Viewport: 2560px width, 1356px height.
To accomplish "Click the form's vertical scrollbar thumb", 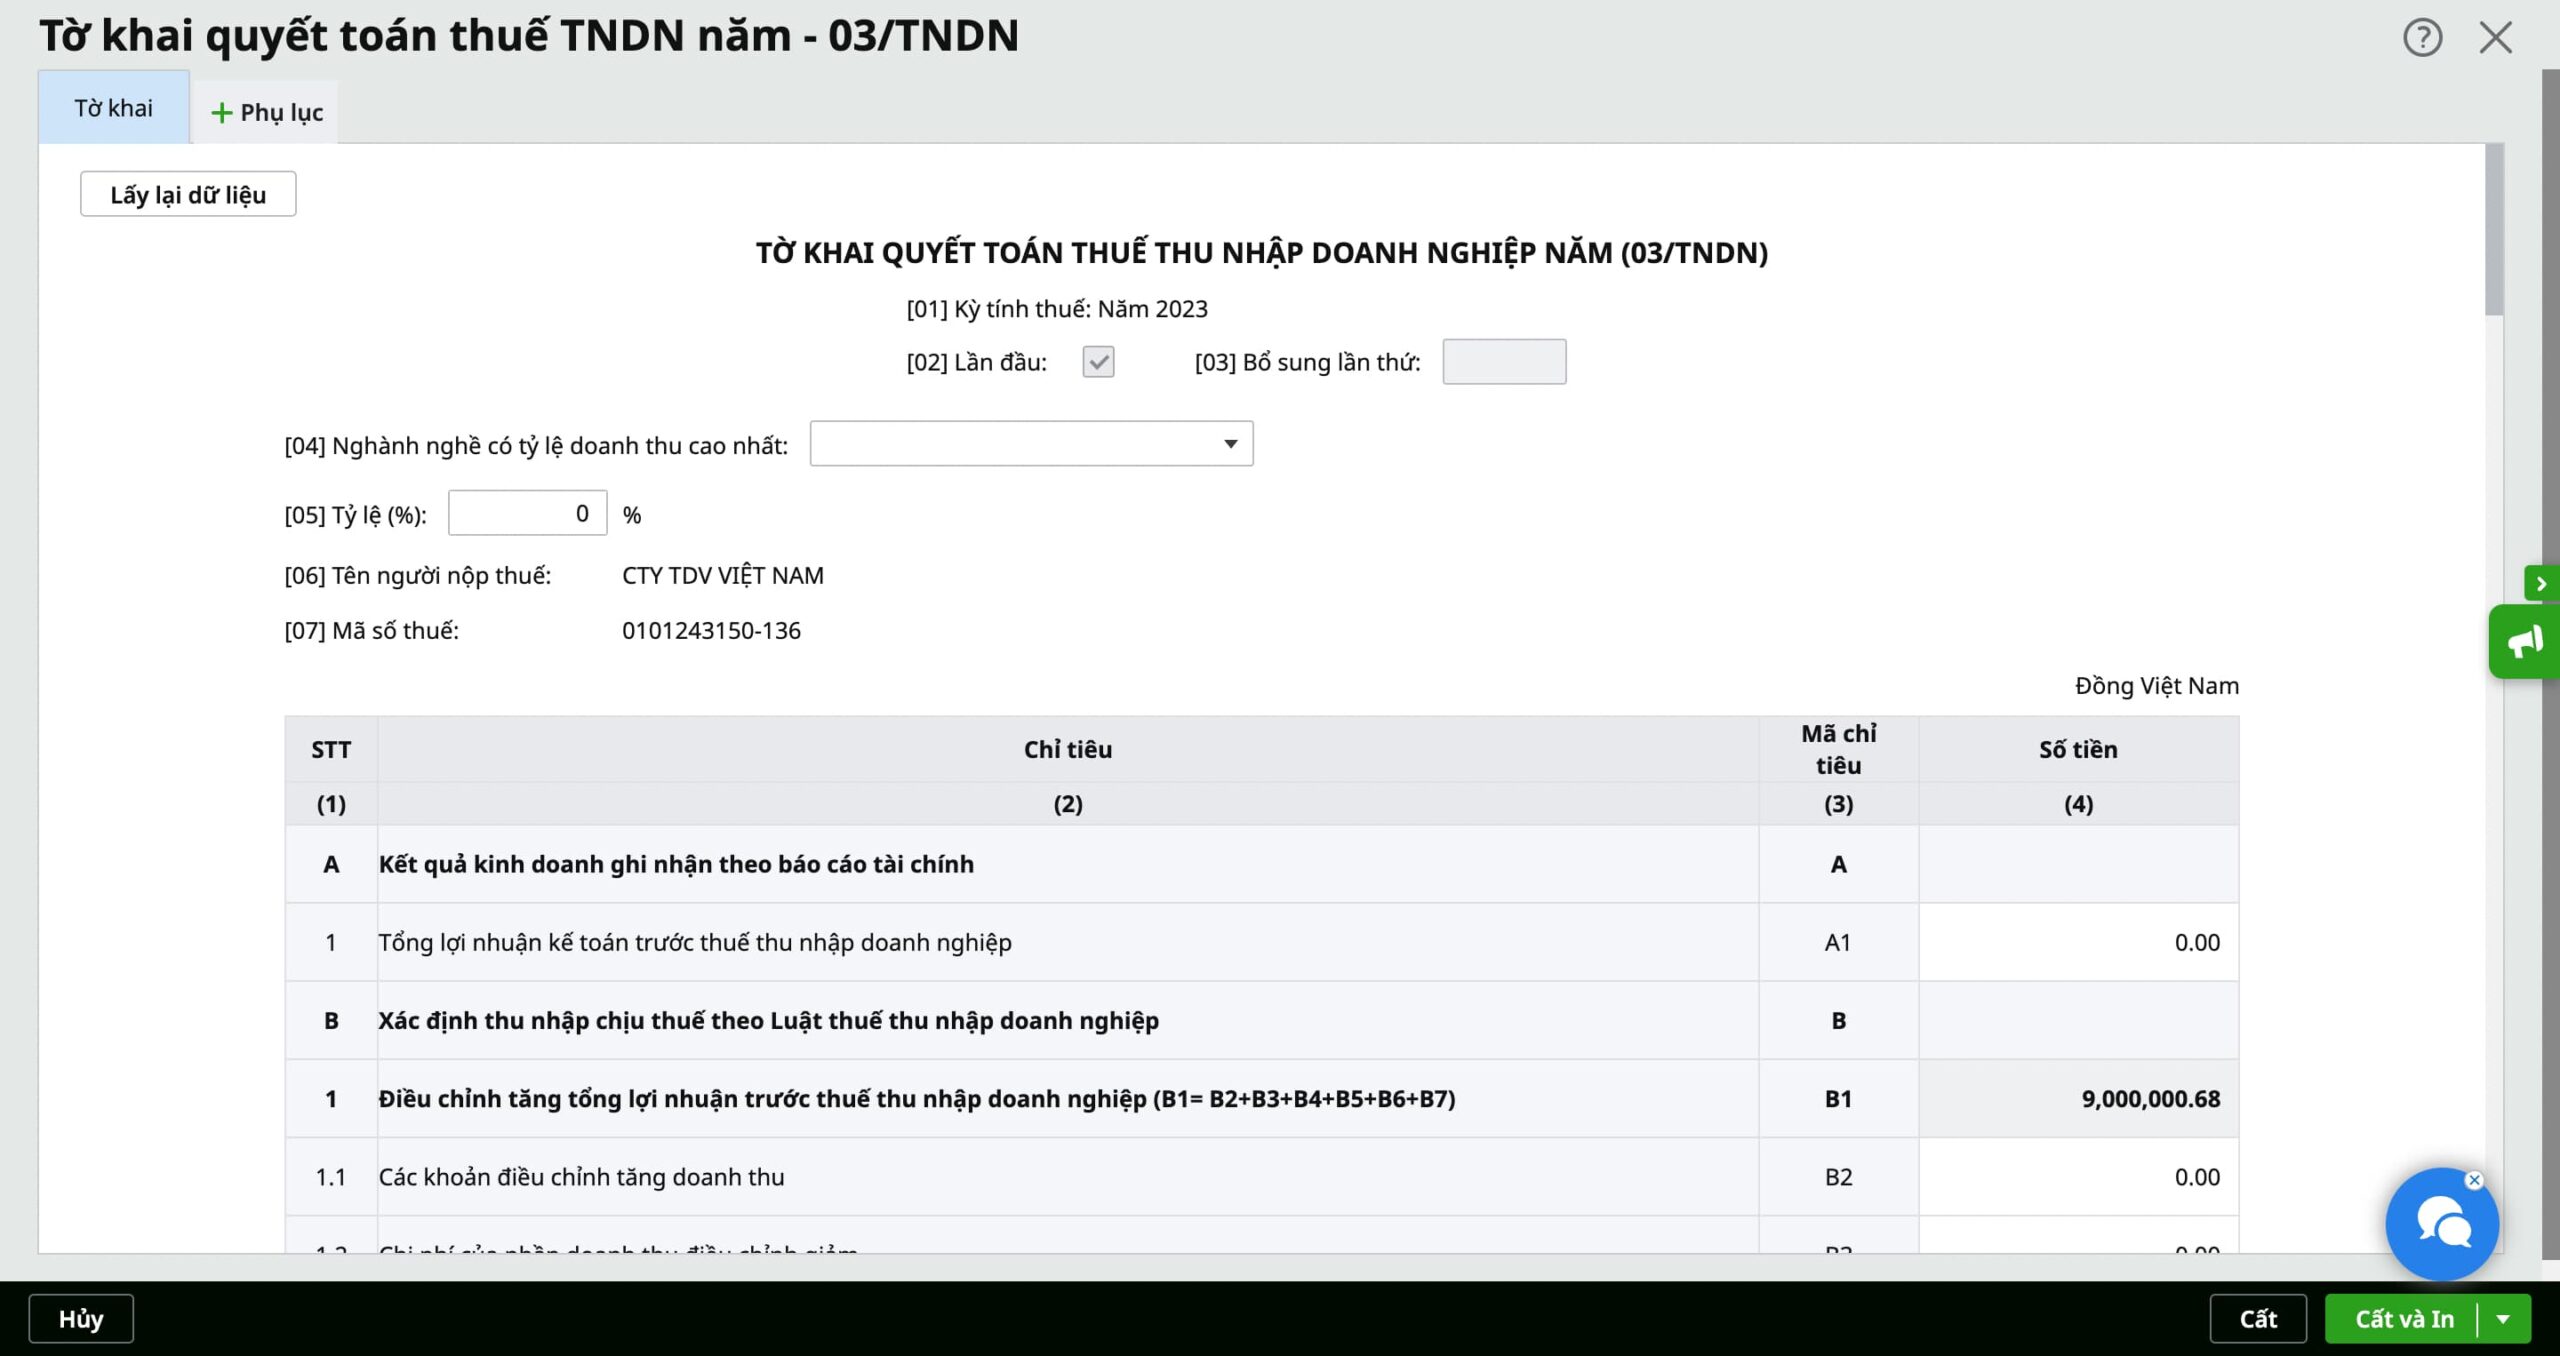I will coord(2494,230).
